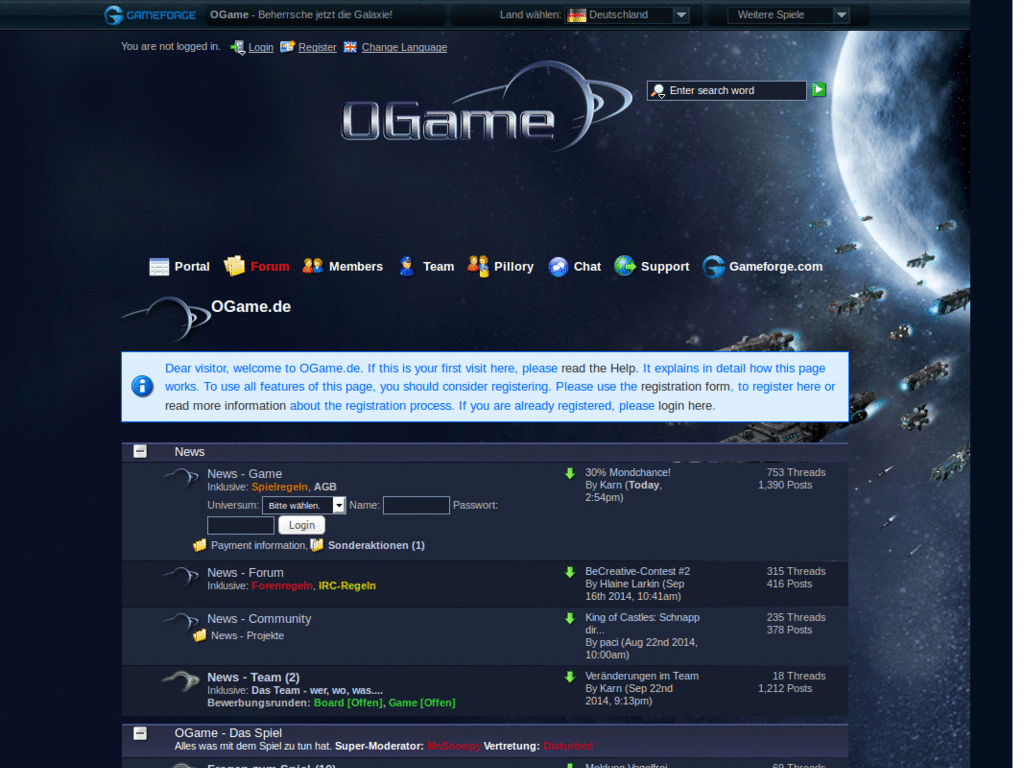Open the Team menu item
The height and width of the screenshot is (768, 1024).
pos(439,266)
